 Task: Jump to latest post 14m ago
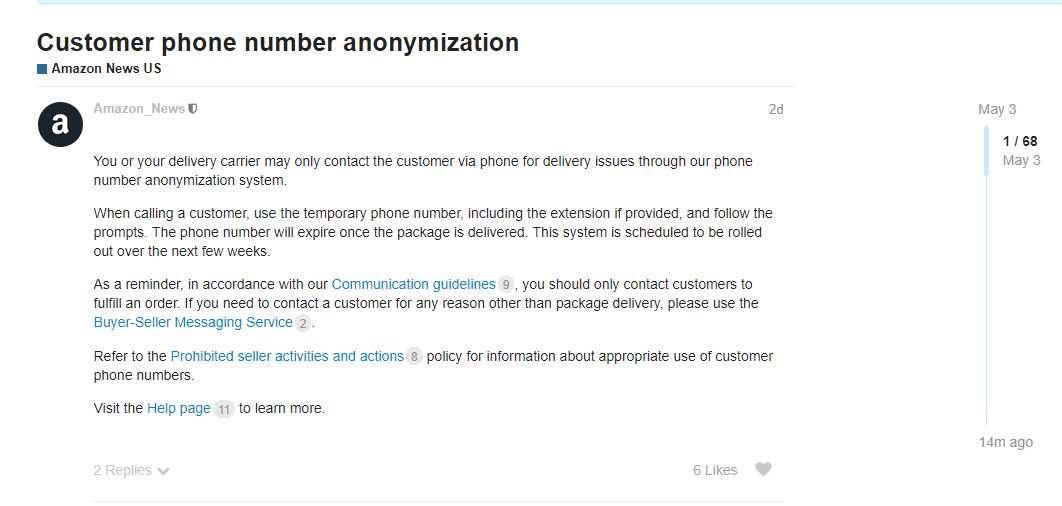point(1006,442)
